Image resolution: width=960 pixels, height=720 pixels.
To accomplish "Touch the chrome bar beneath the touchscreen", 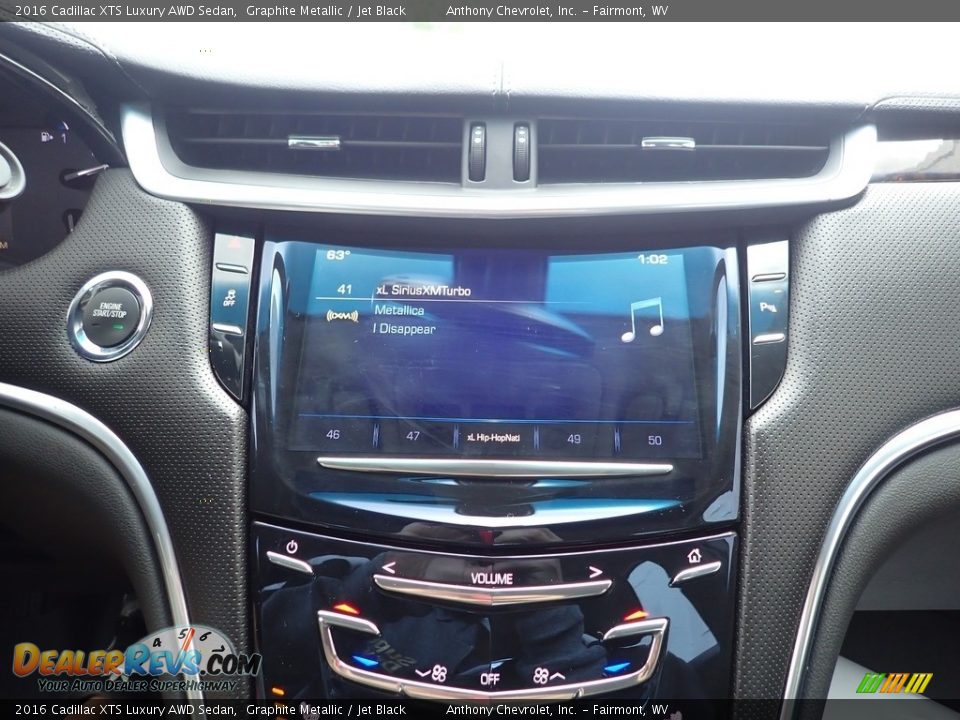I will click(x=495, y=467).
